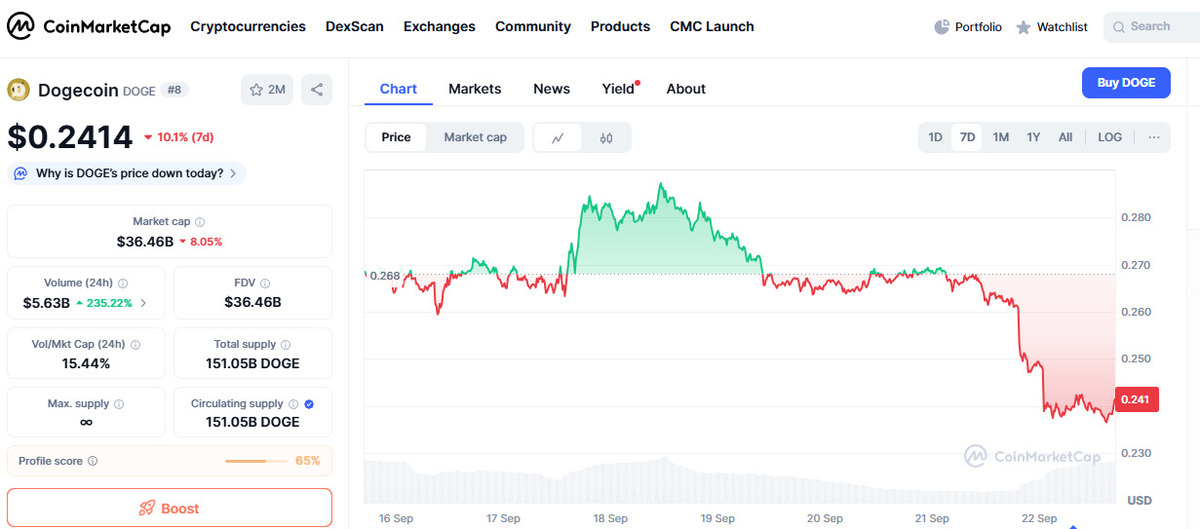
Task: Click the 151.05B DOGE total supply value
Action: pos(253,363)
